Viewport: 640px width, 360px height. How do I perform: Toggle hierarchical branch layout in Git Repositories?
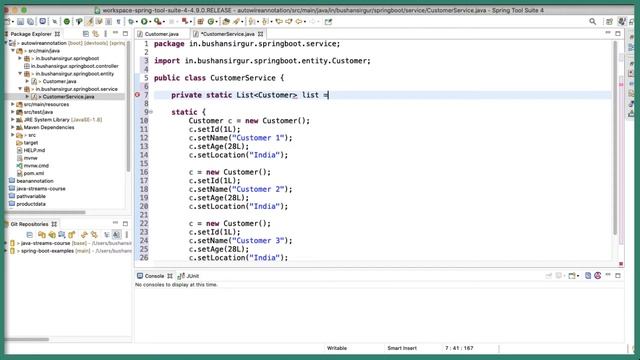pos(106,235)
